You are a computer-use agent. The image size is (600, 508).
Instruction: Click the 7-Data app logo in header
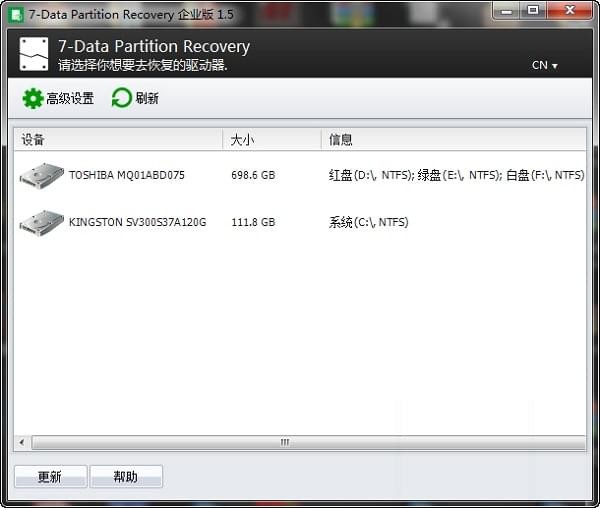34,54
